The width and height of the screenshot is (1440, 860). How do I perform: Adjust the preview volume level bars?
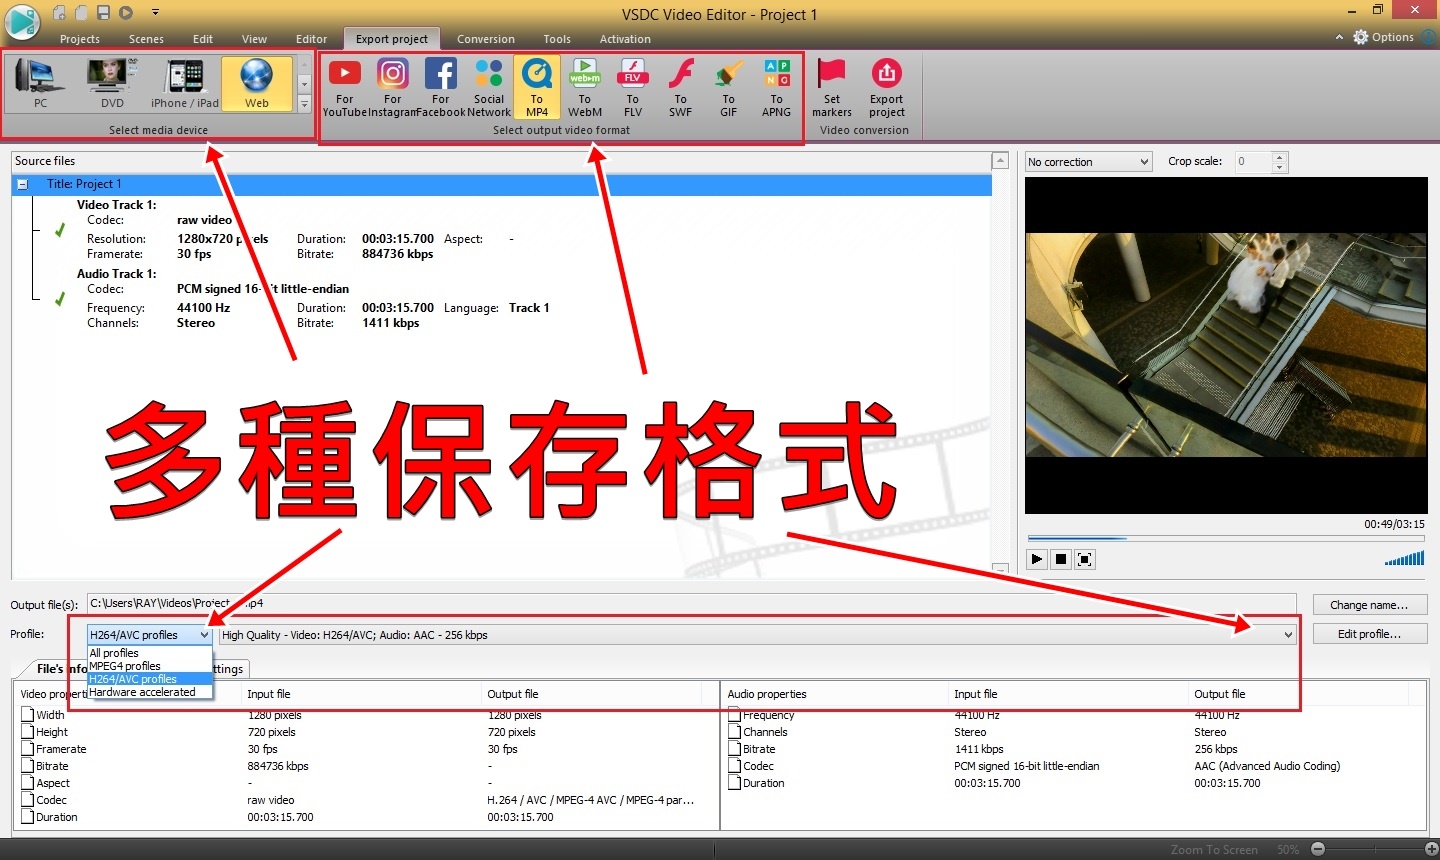click(1405, 559)
